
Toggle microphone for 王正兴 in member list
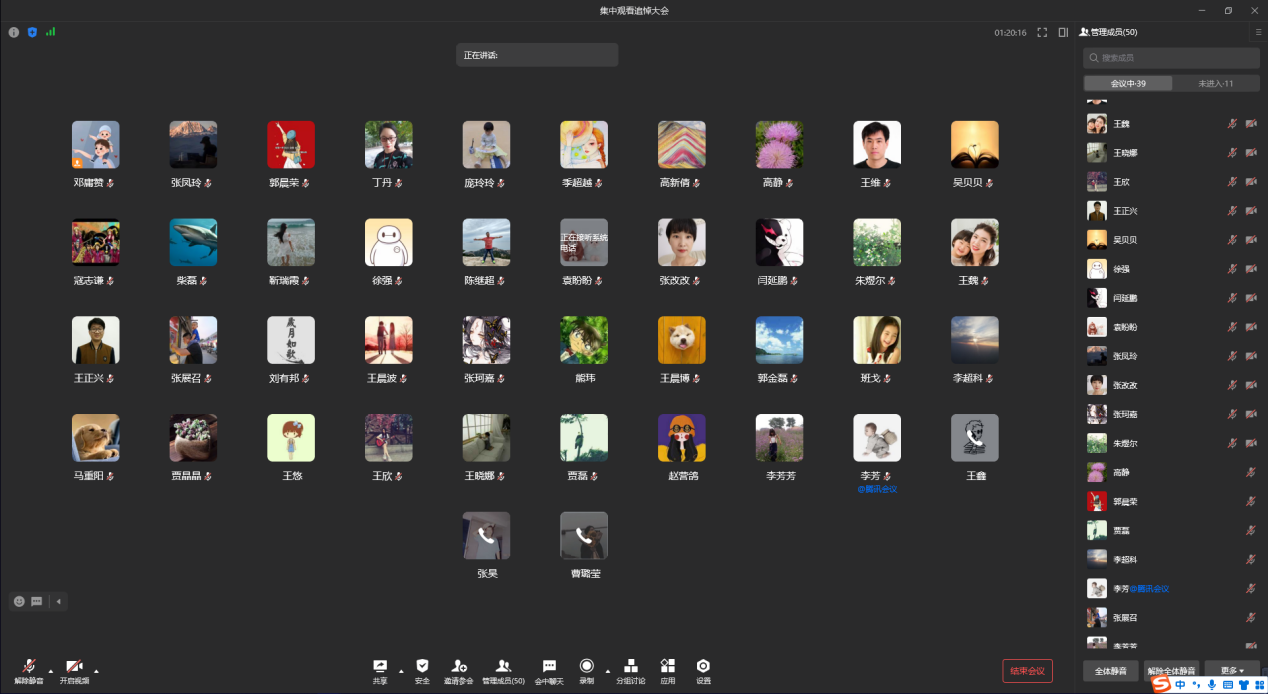(x=1233, y=211)
